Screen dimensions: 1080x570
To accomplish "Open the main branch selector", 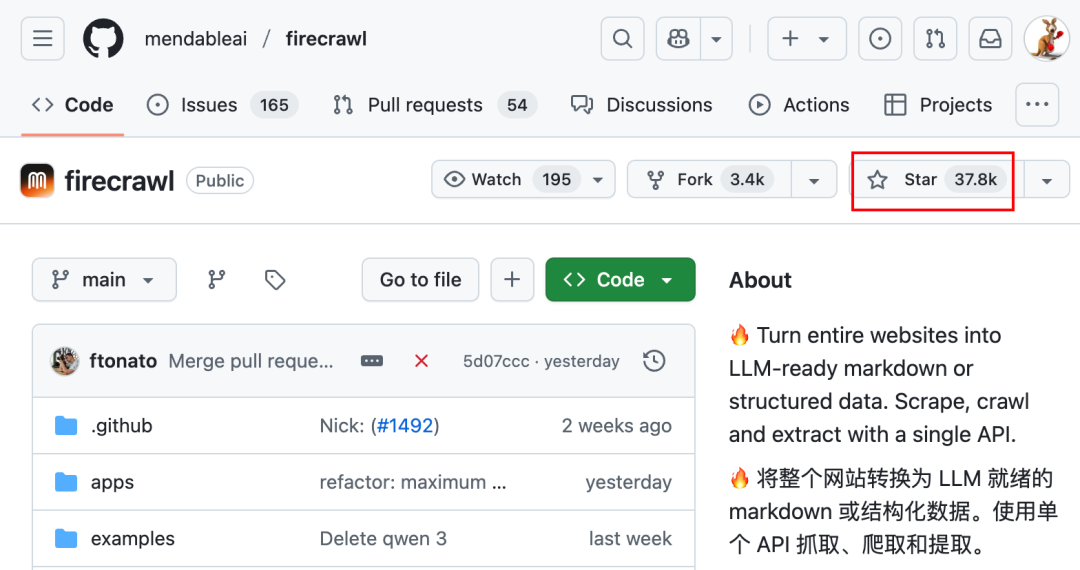I will click(104, 279).
